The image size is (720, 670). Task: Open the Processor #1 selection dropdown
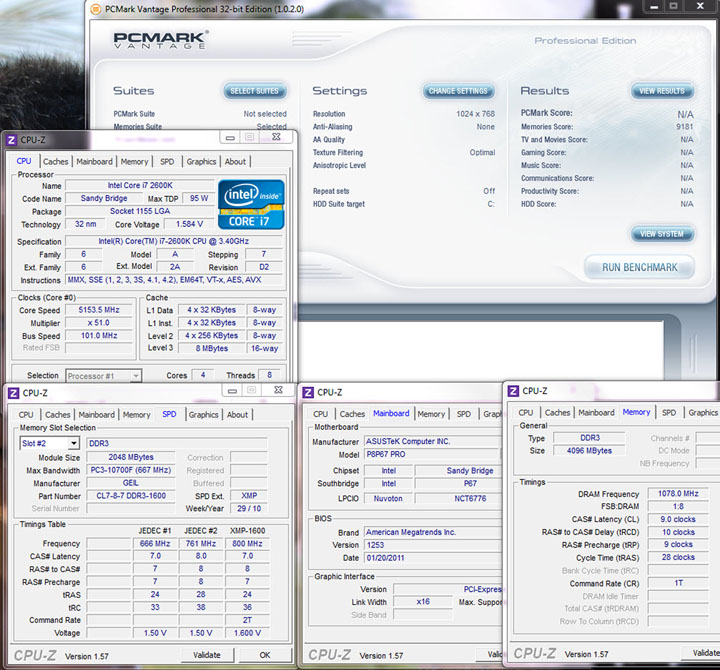135,376
